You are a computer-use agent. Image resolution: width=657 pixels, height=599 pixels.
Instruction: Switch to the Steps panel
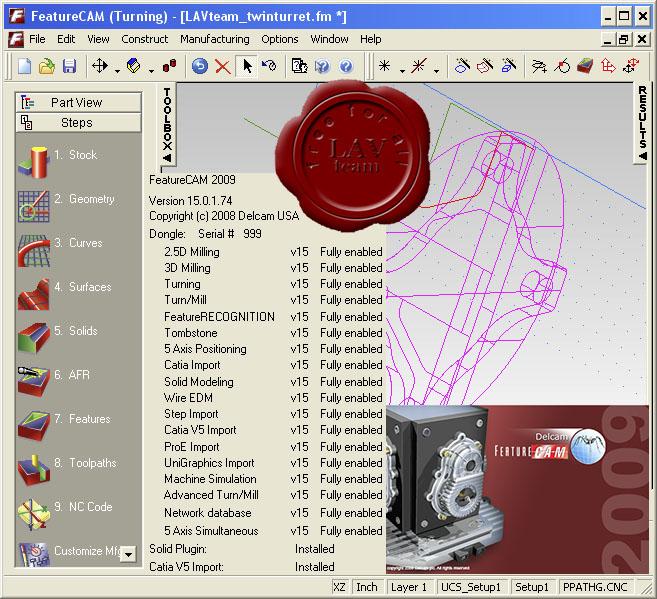(x=78, y=122)
